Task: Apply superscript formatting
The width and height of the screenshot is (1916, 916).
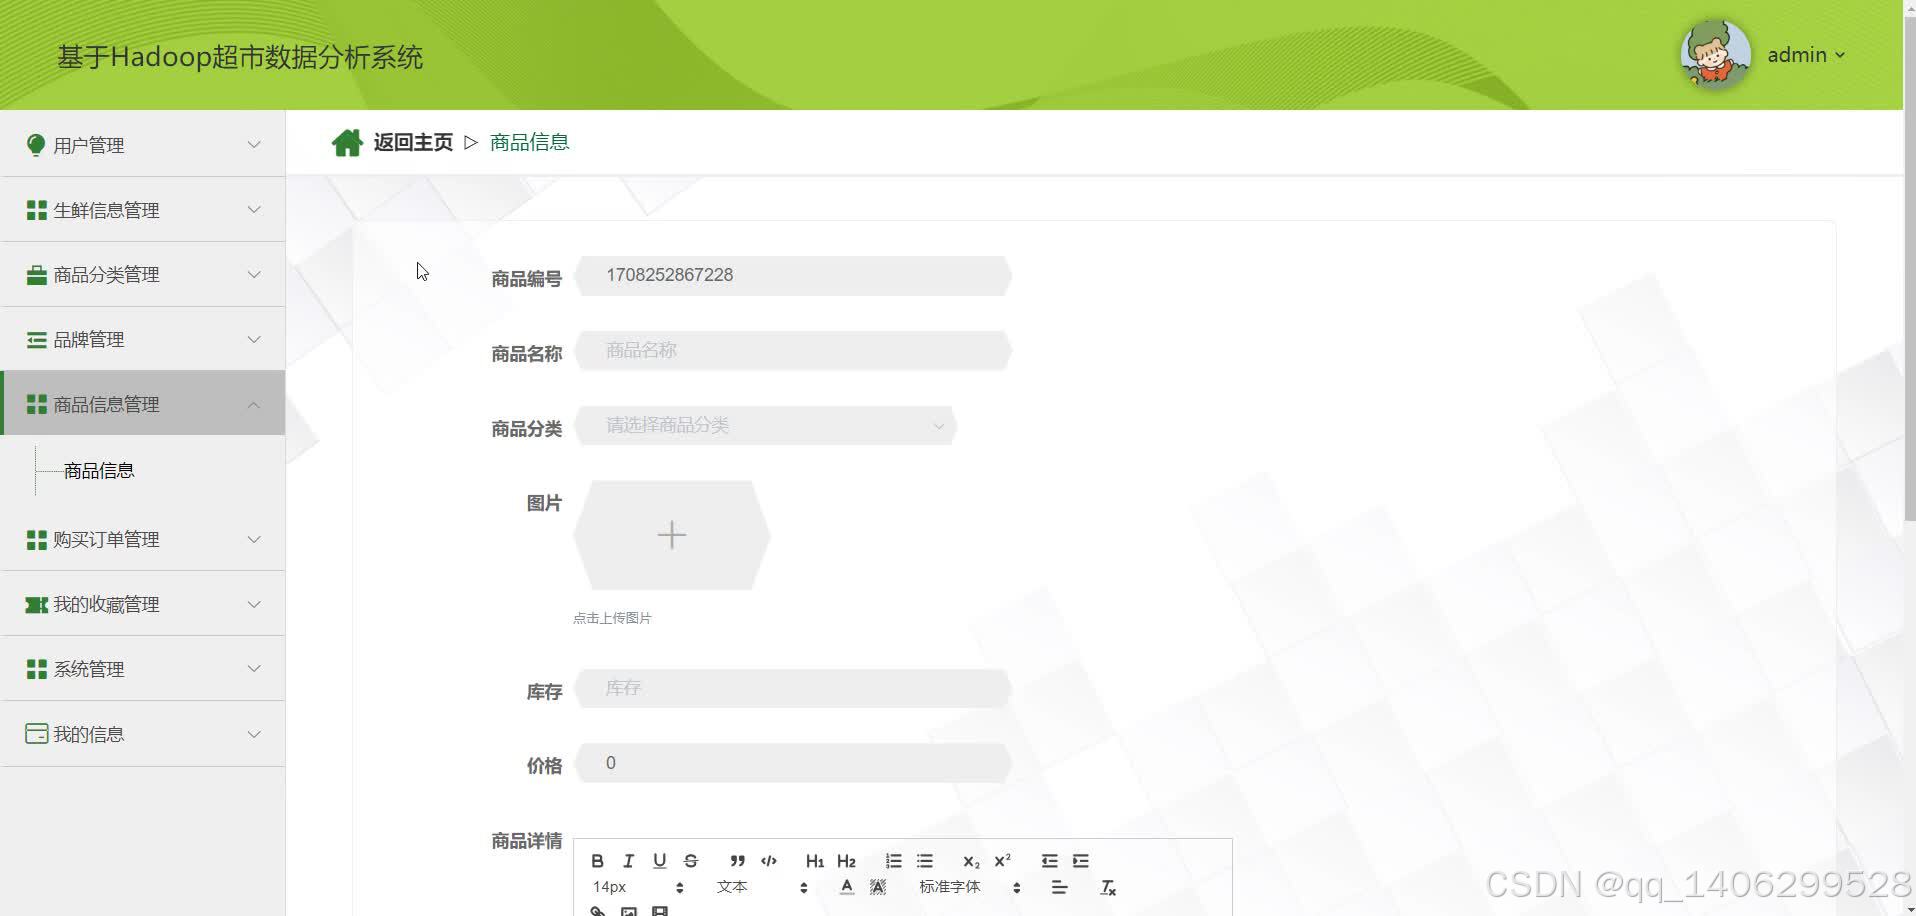Action: 1002,861
